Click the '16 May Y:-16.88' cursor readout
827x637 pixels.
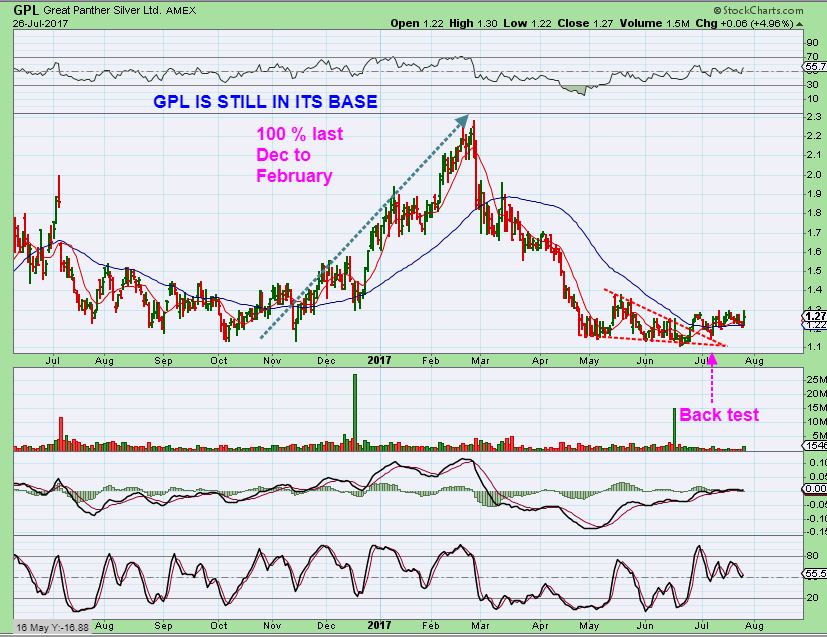pos(52,628)
